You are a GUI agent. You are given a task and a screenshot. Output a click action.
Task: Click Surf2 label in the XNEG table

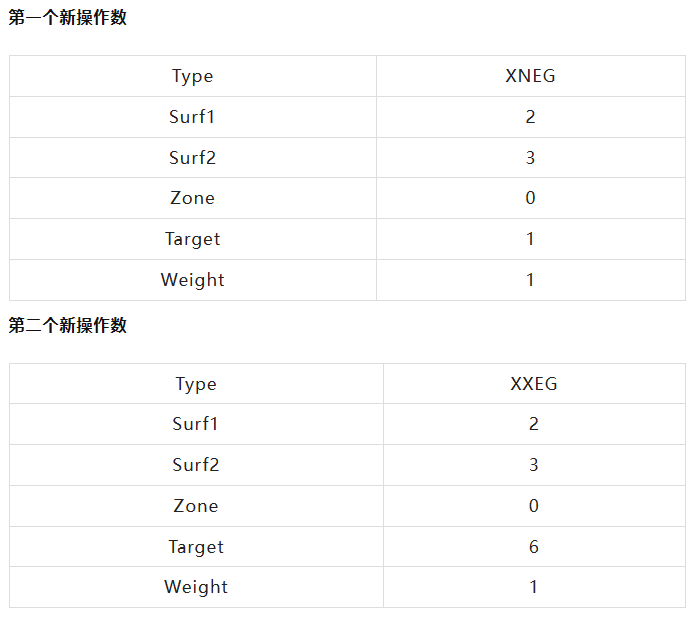(192, 158)
